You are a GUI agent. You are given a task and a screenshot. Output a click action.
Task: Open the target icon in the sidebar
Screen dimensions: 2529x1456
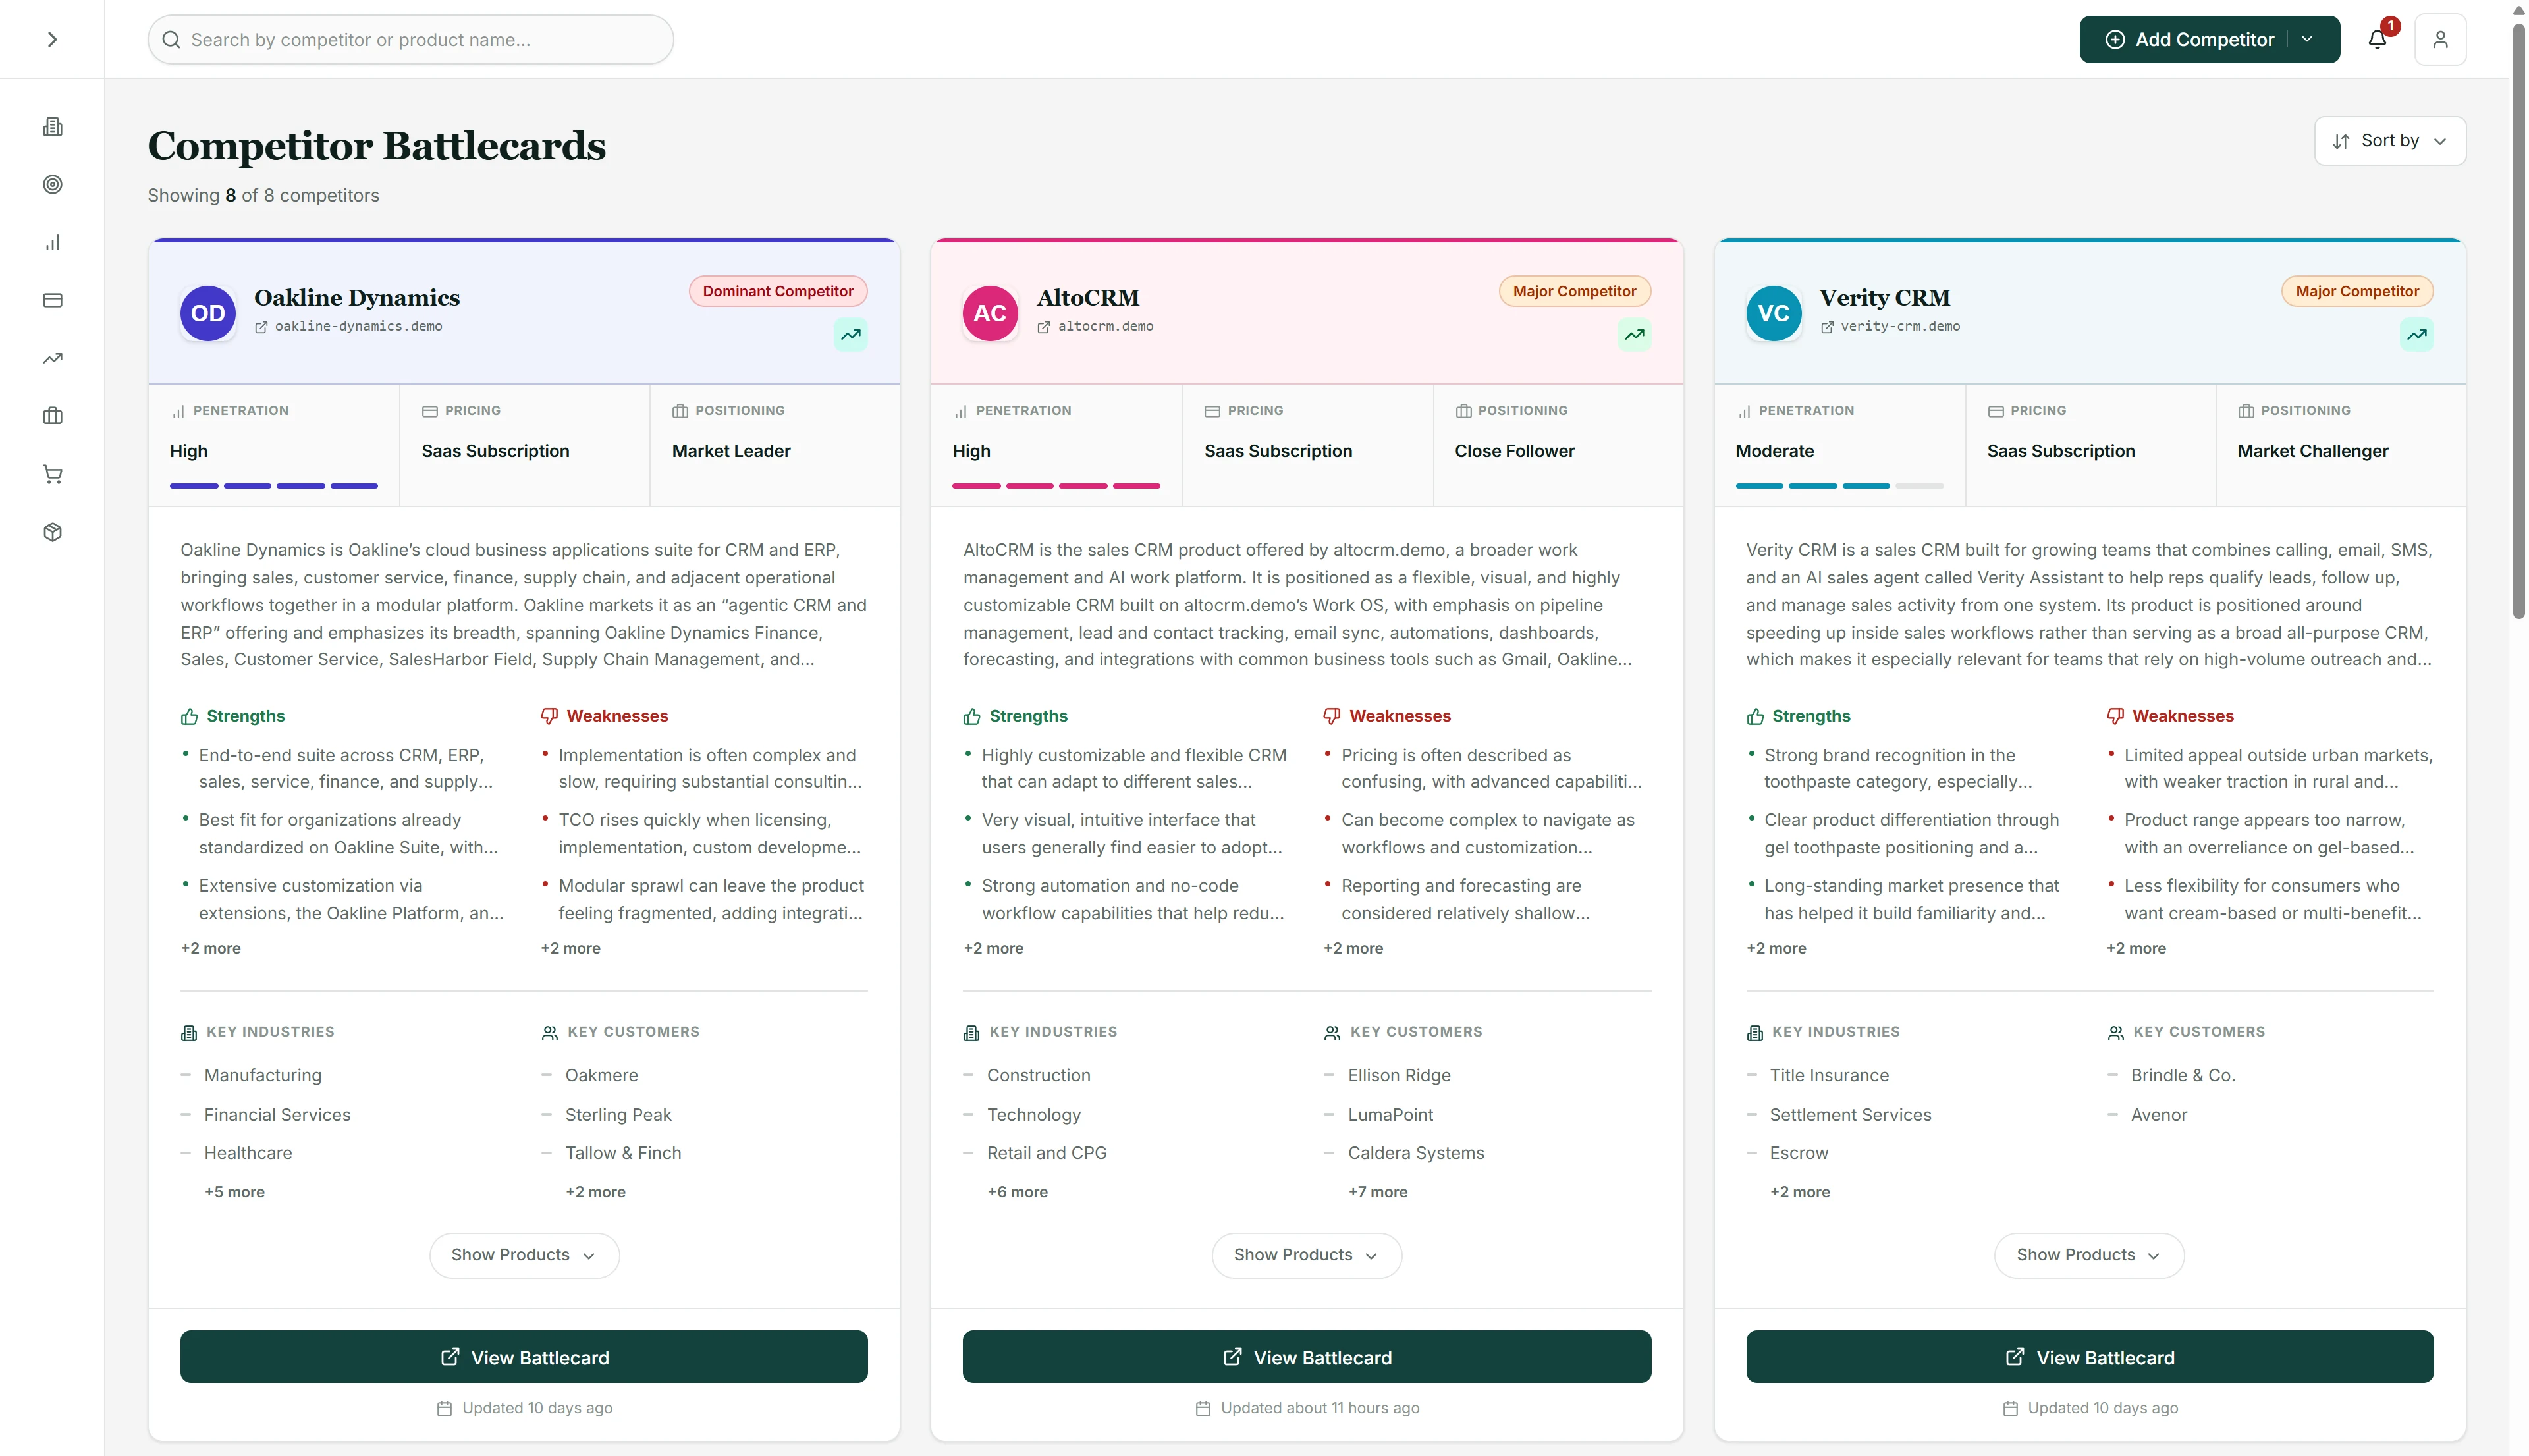(x=53, y=184)
